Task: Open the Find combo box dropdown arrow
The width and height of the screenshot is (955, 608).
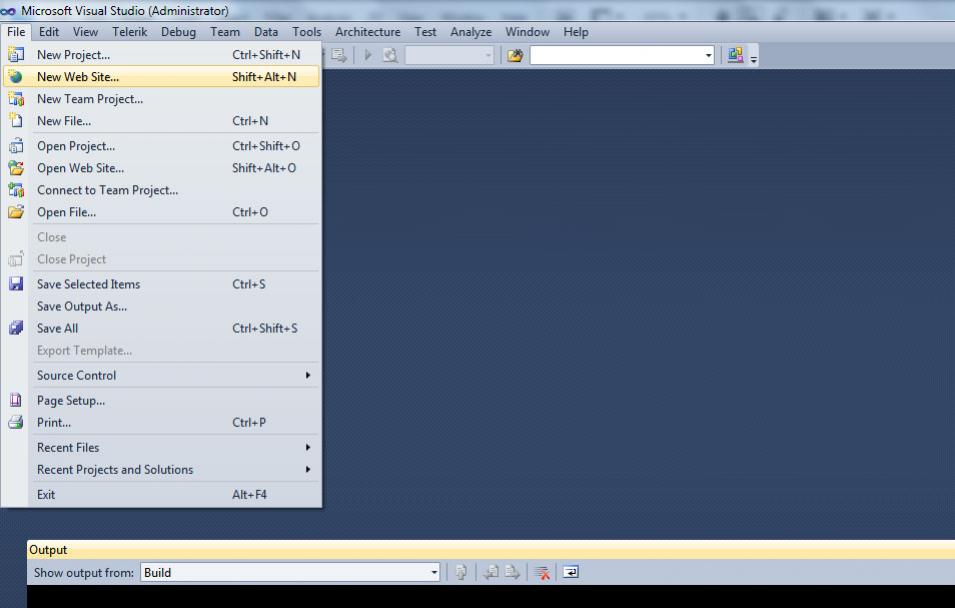Action: (x=708, y=55)
